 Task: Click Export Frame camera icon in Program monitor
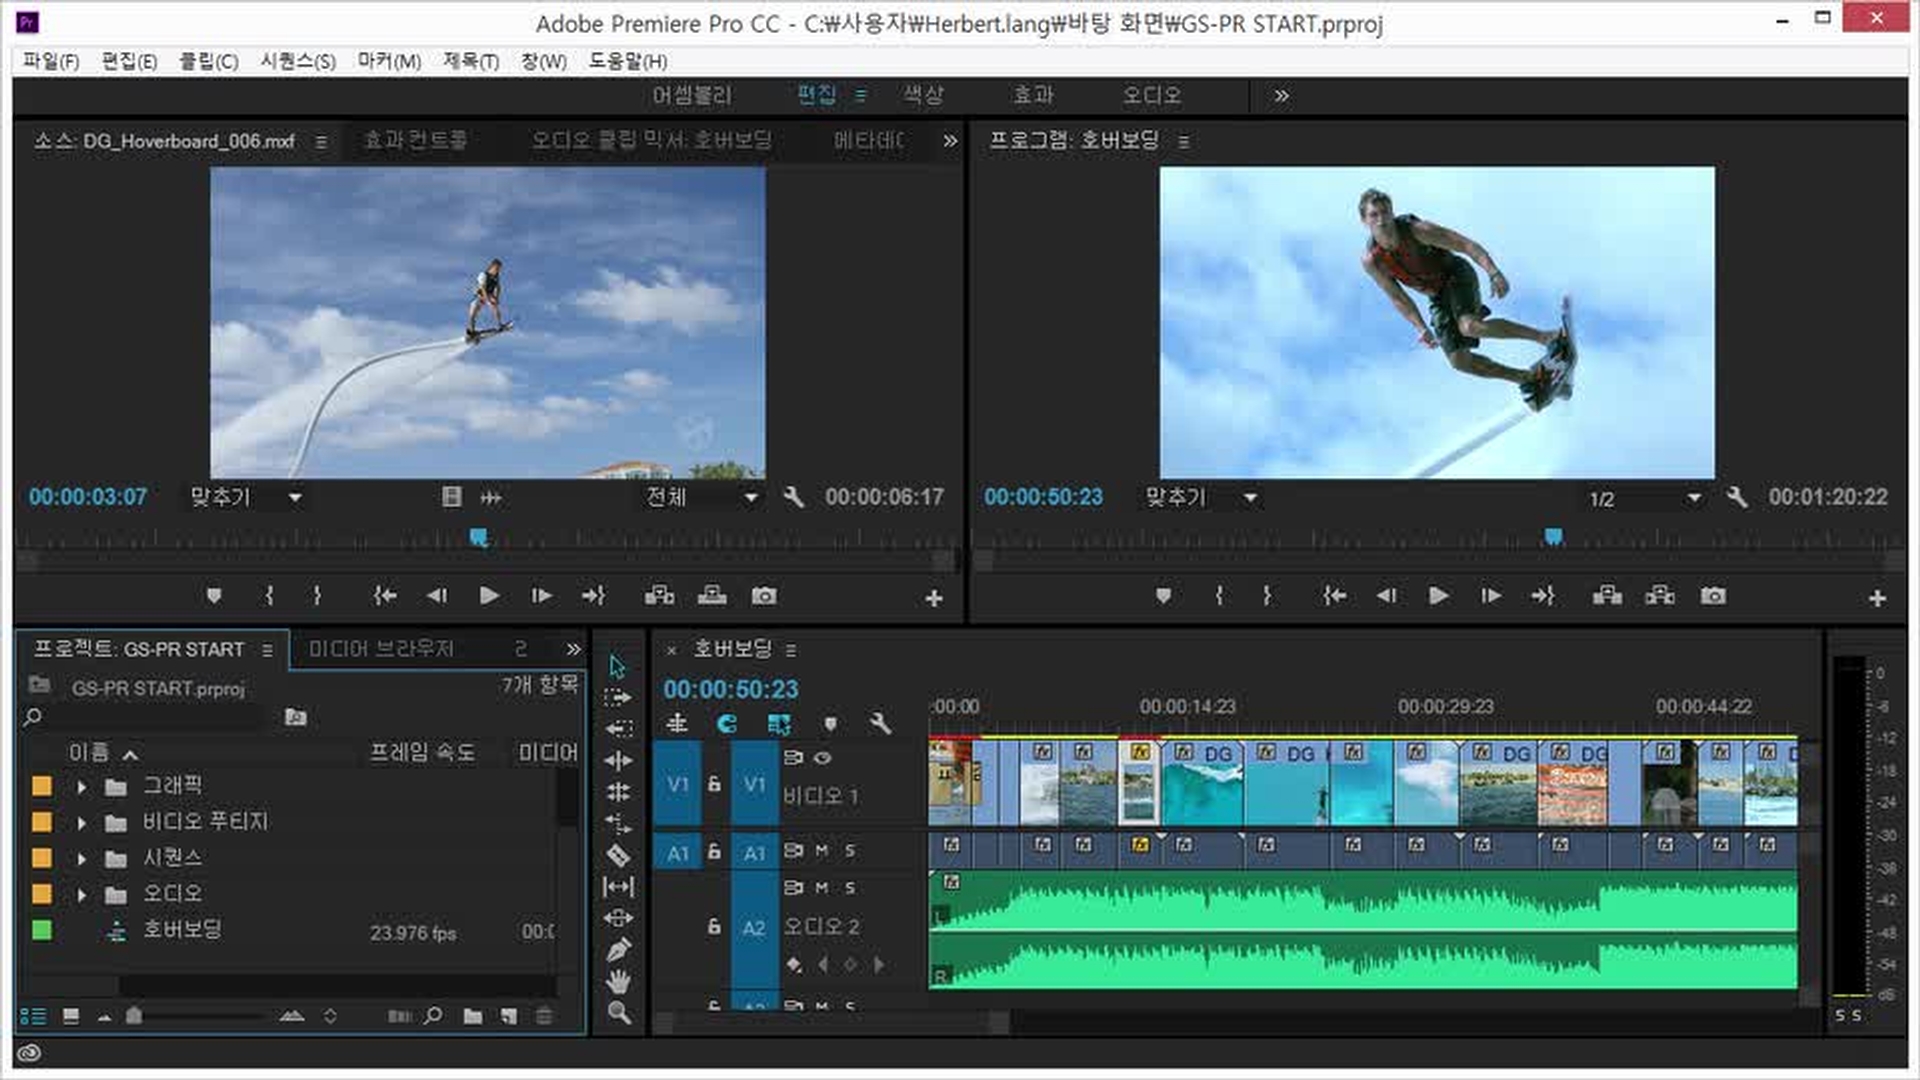click(x=1713, y=596)
